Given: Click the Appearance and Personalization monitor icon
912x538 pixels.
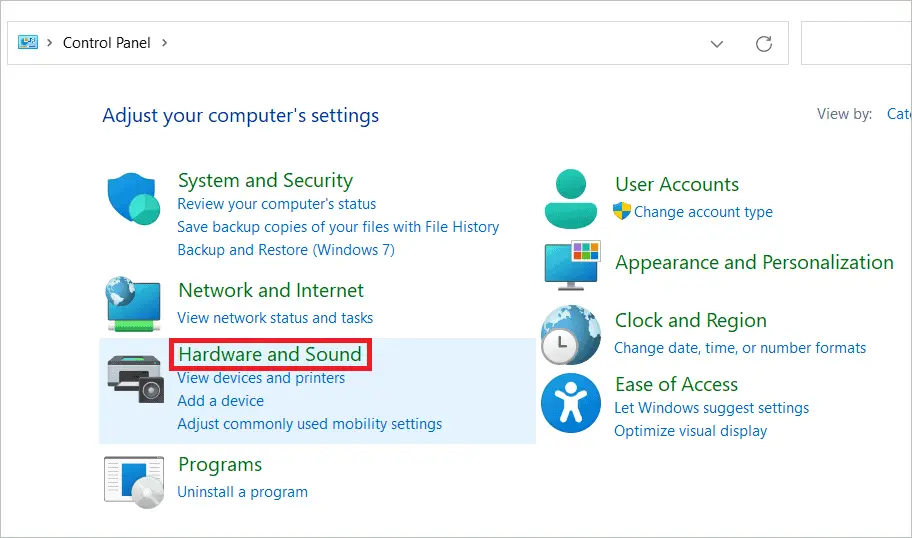Looking at the screenshot, I should (572, 265).
